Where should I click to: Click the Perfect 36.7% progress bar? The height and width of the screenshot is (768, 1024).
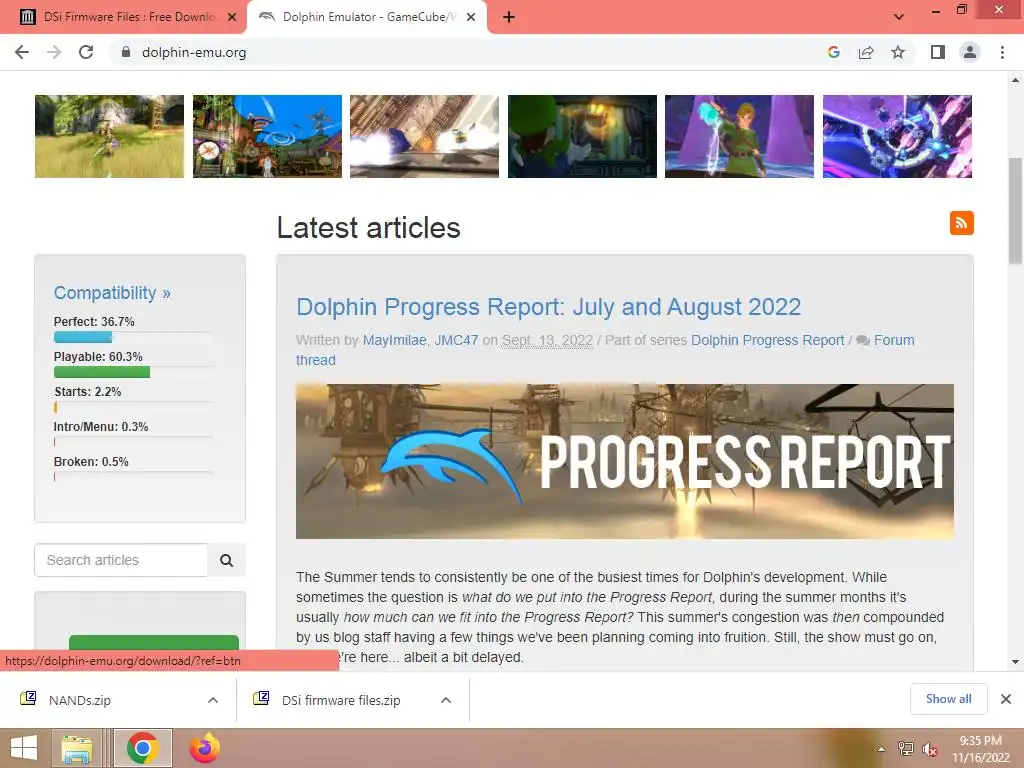pos(133,337)
